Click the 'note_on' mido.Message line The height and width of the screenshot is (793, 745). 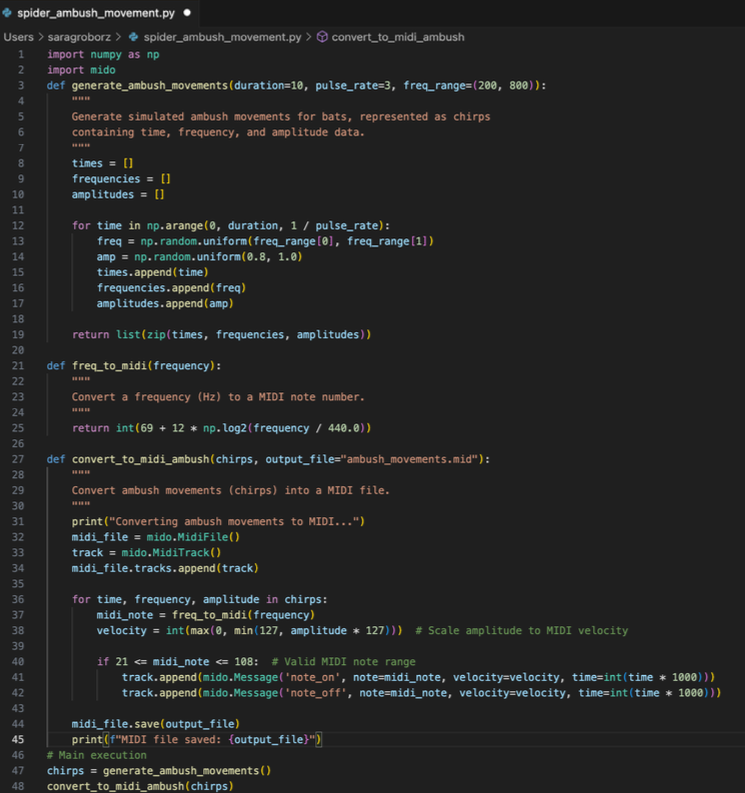click(x=418, y=677)
